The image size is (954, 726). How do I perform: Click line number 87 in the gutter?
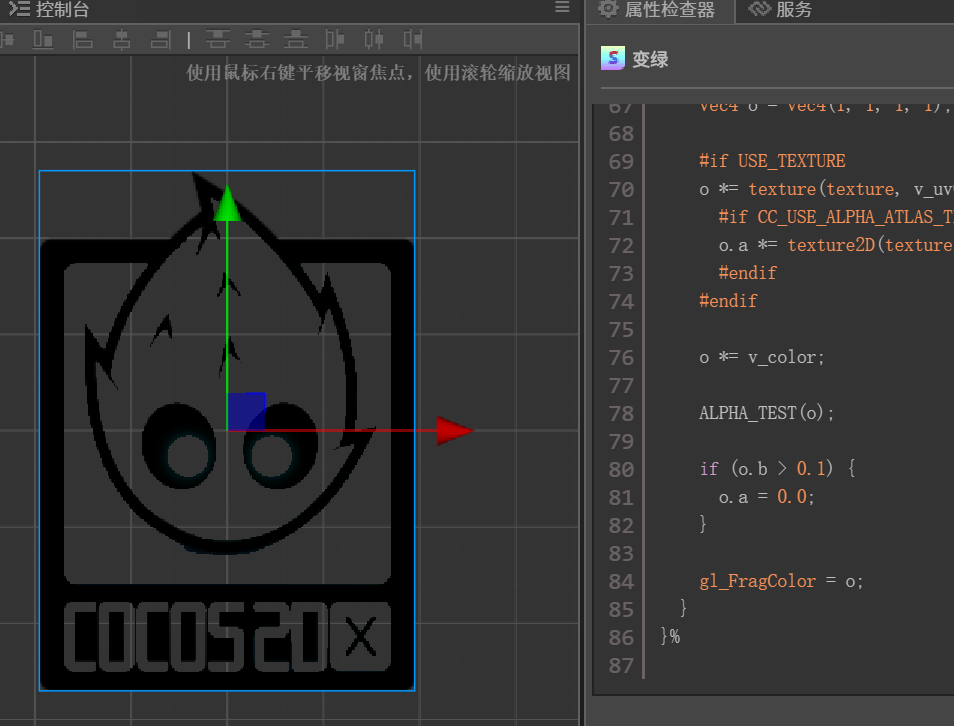pyautogui.click(x=621, y=666)
